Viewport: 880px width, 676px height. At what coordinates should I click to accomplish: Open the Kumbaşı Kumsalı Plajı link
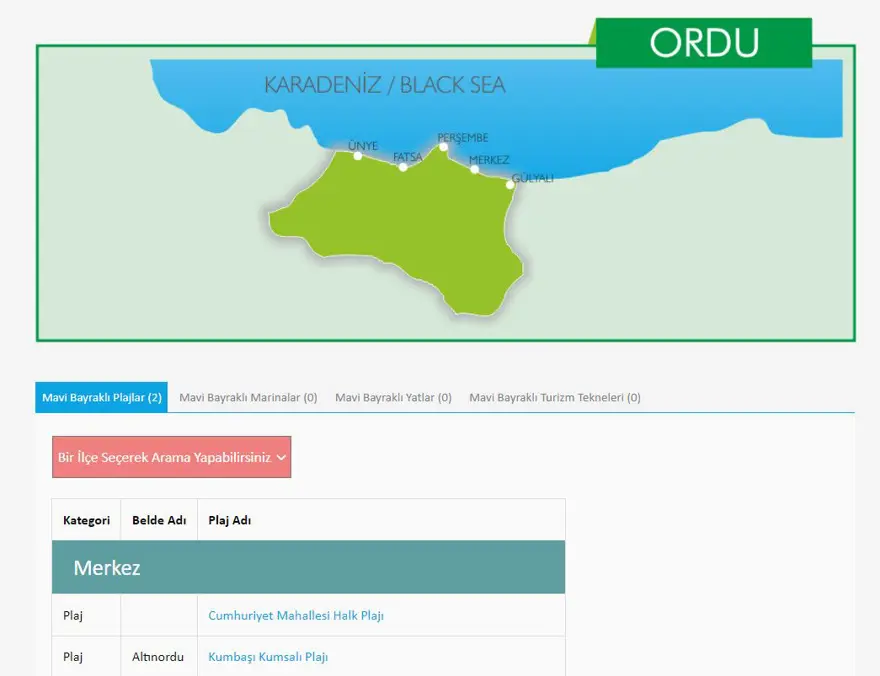coord(268,657)
